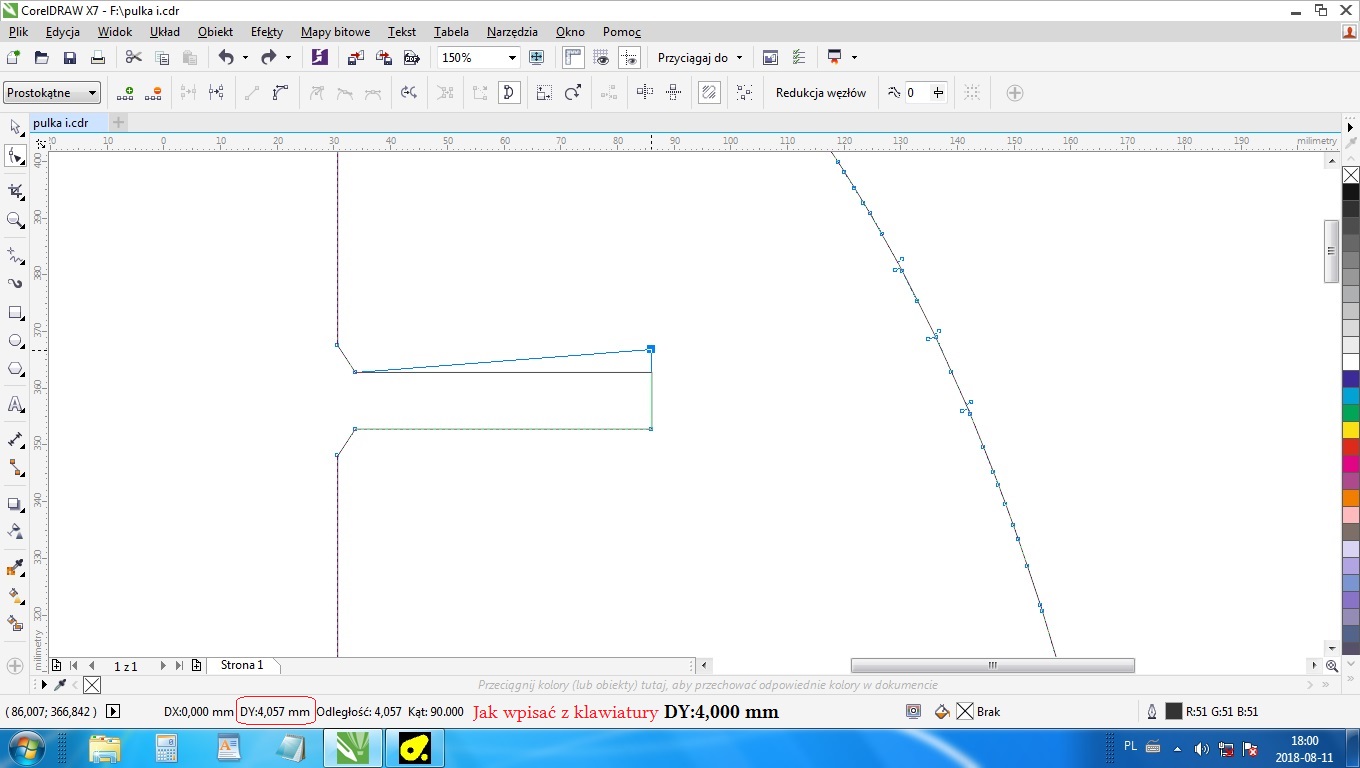This screenshot has height=768, width=1360.
Task: Open the Mapy bitowe menu
Action: [x=335, y=32]
